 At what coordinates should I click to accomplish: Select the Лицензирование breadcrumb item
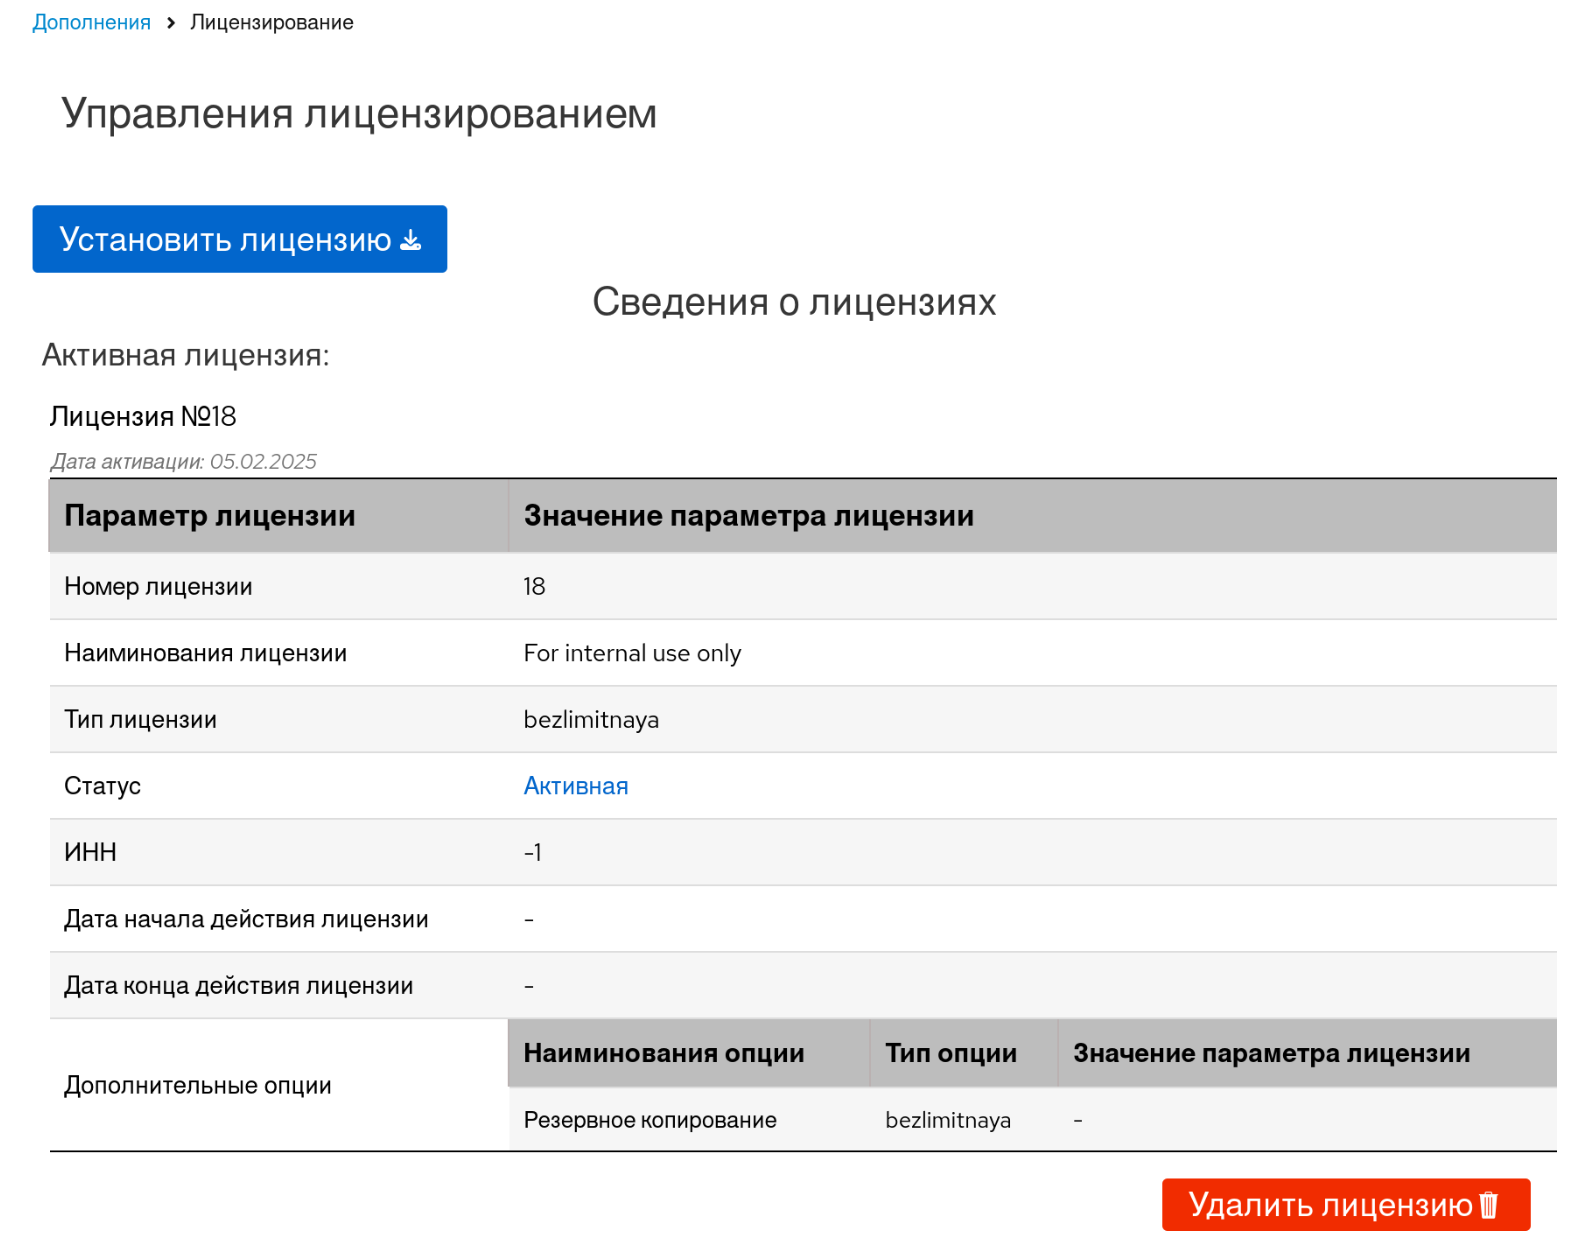pyautogui.click(x=271, y=23)
